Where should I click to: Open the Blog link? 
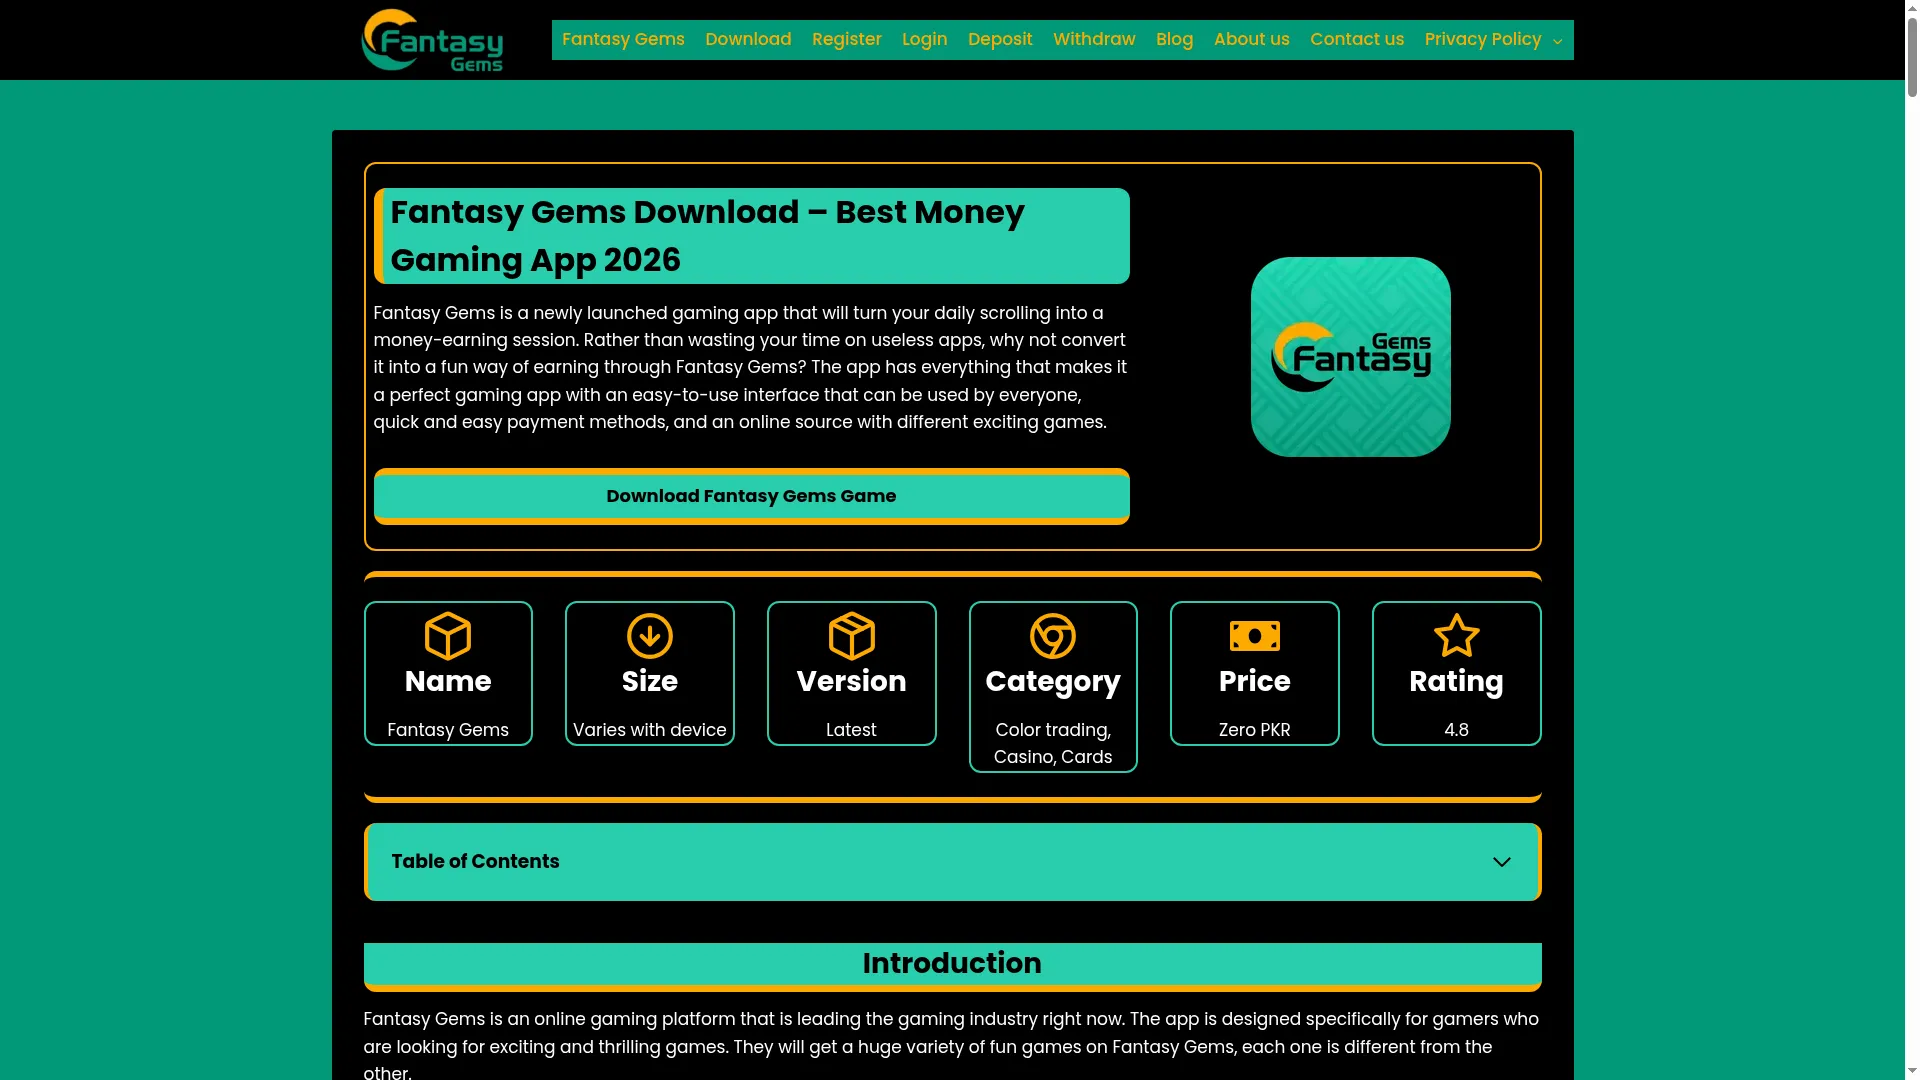[x=1175, y=40]
